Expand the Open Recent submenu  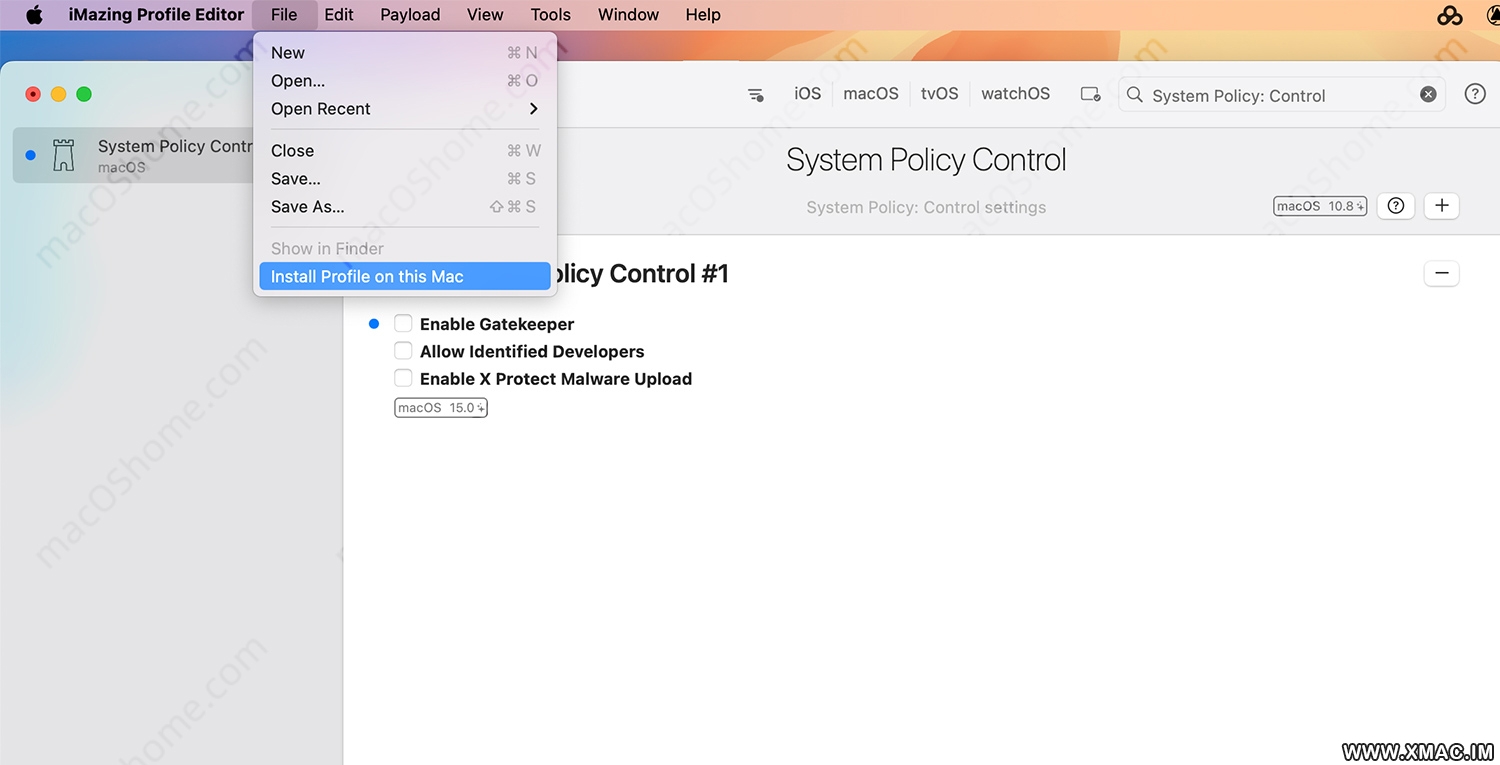(404, 109)
